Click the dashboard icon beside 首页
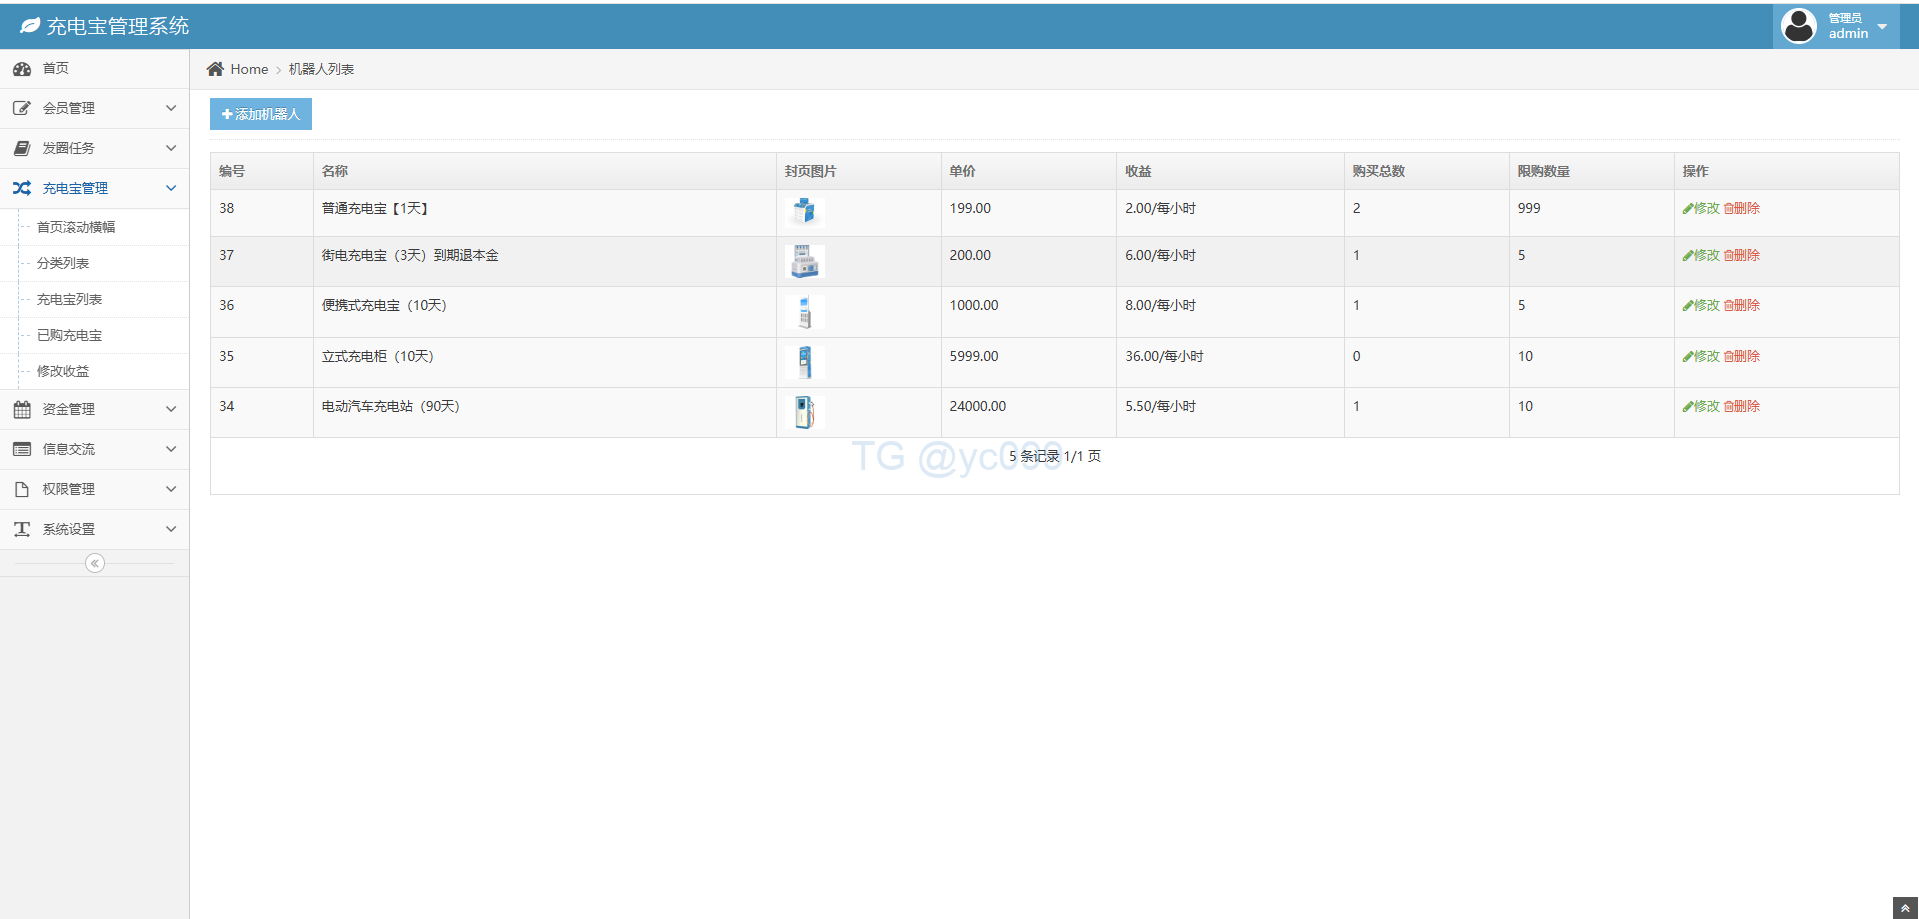 click(22, 69)
